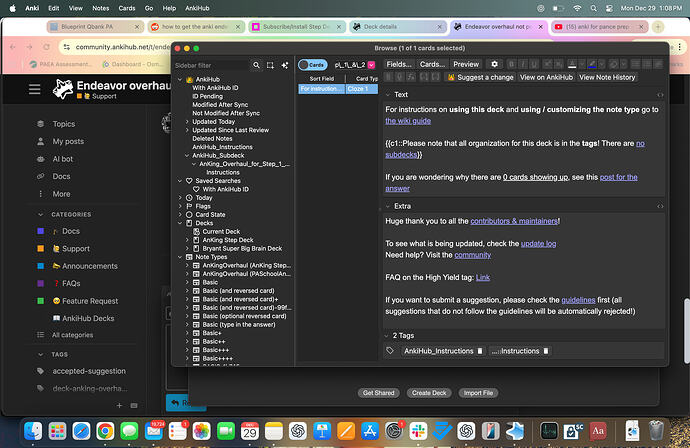This screenshot has width=690, height=448.
Task: Open a new Chrome tab with plus
Action: tap(658, 27)
